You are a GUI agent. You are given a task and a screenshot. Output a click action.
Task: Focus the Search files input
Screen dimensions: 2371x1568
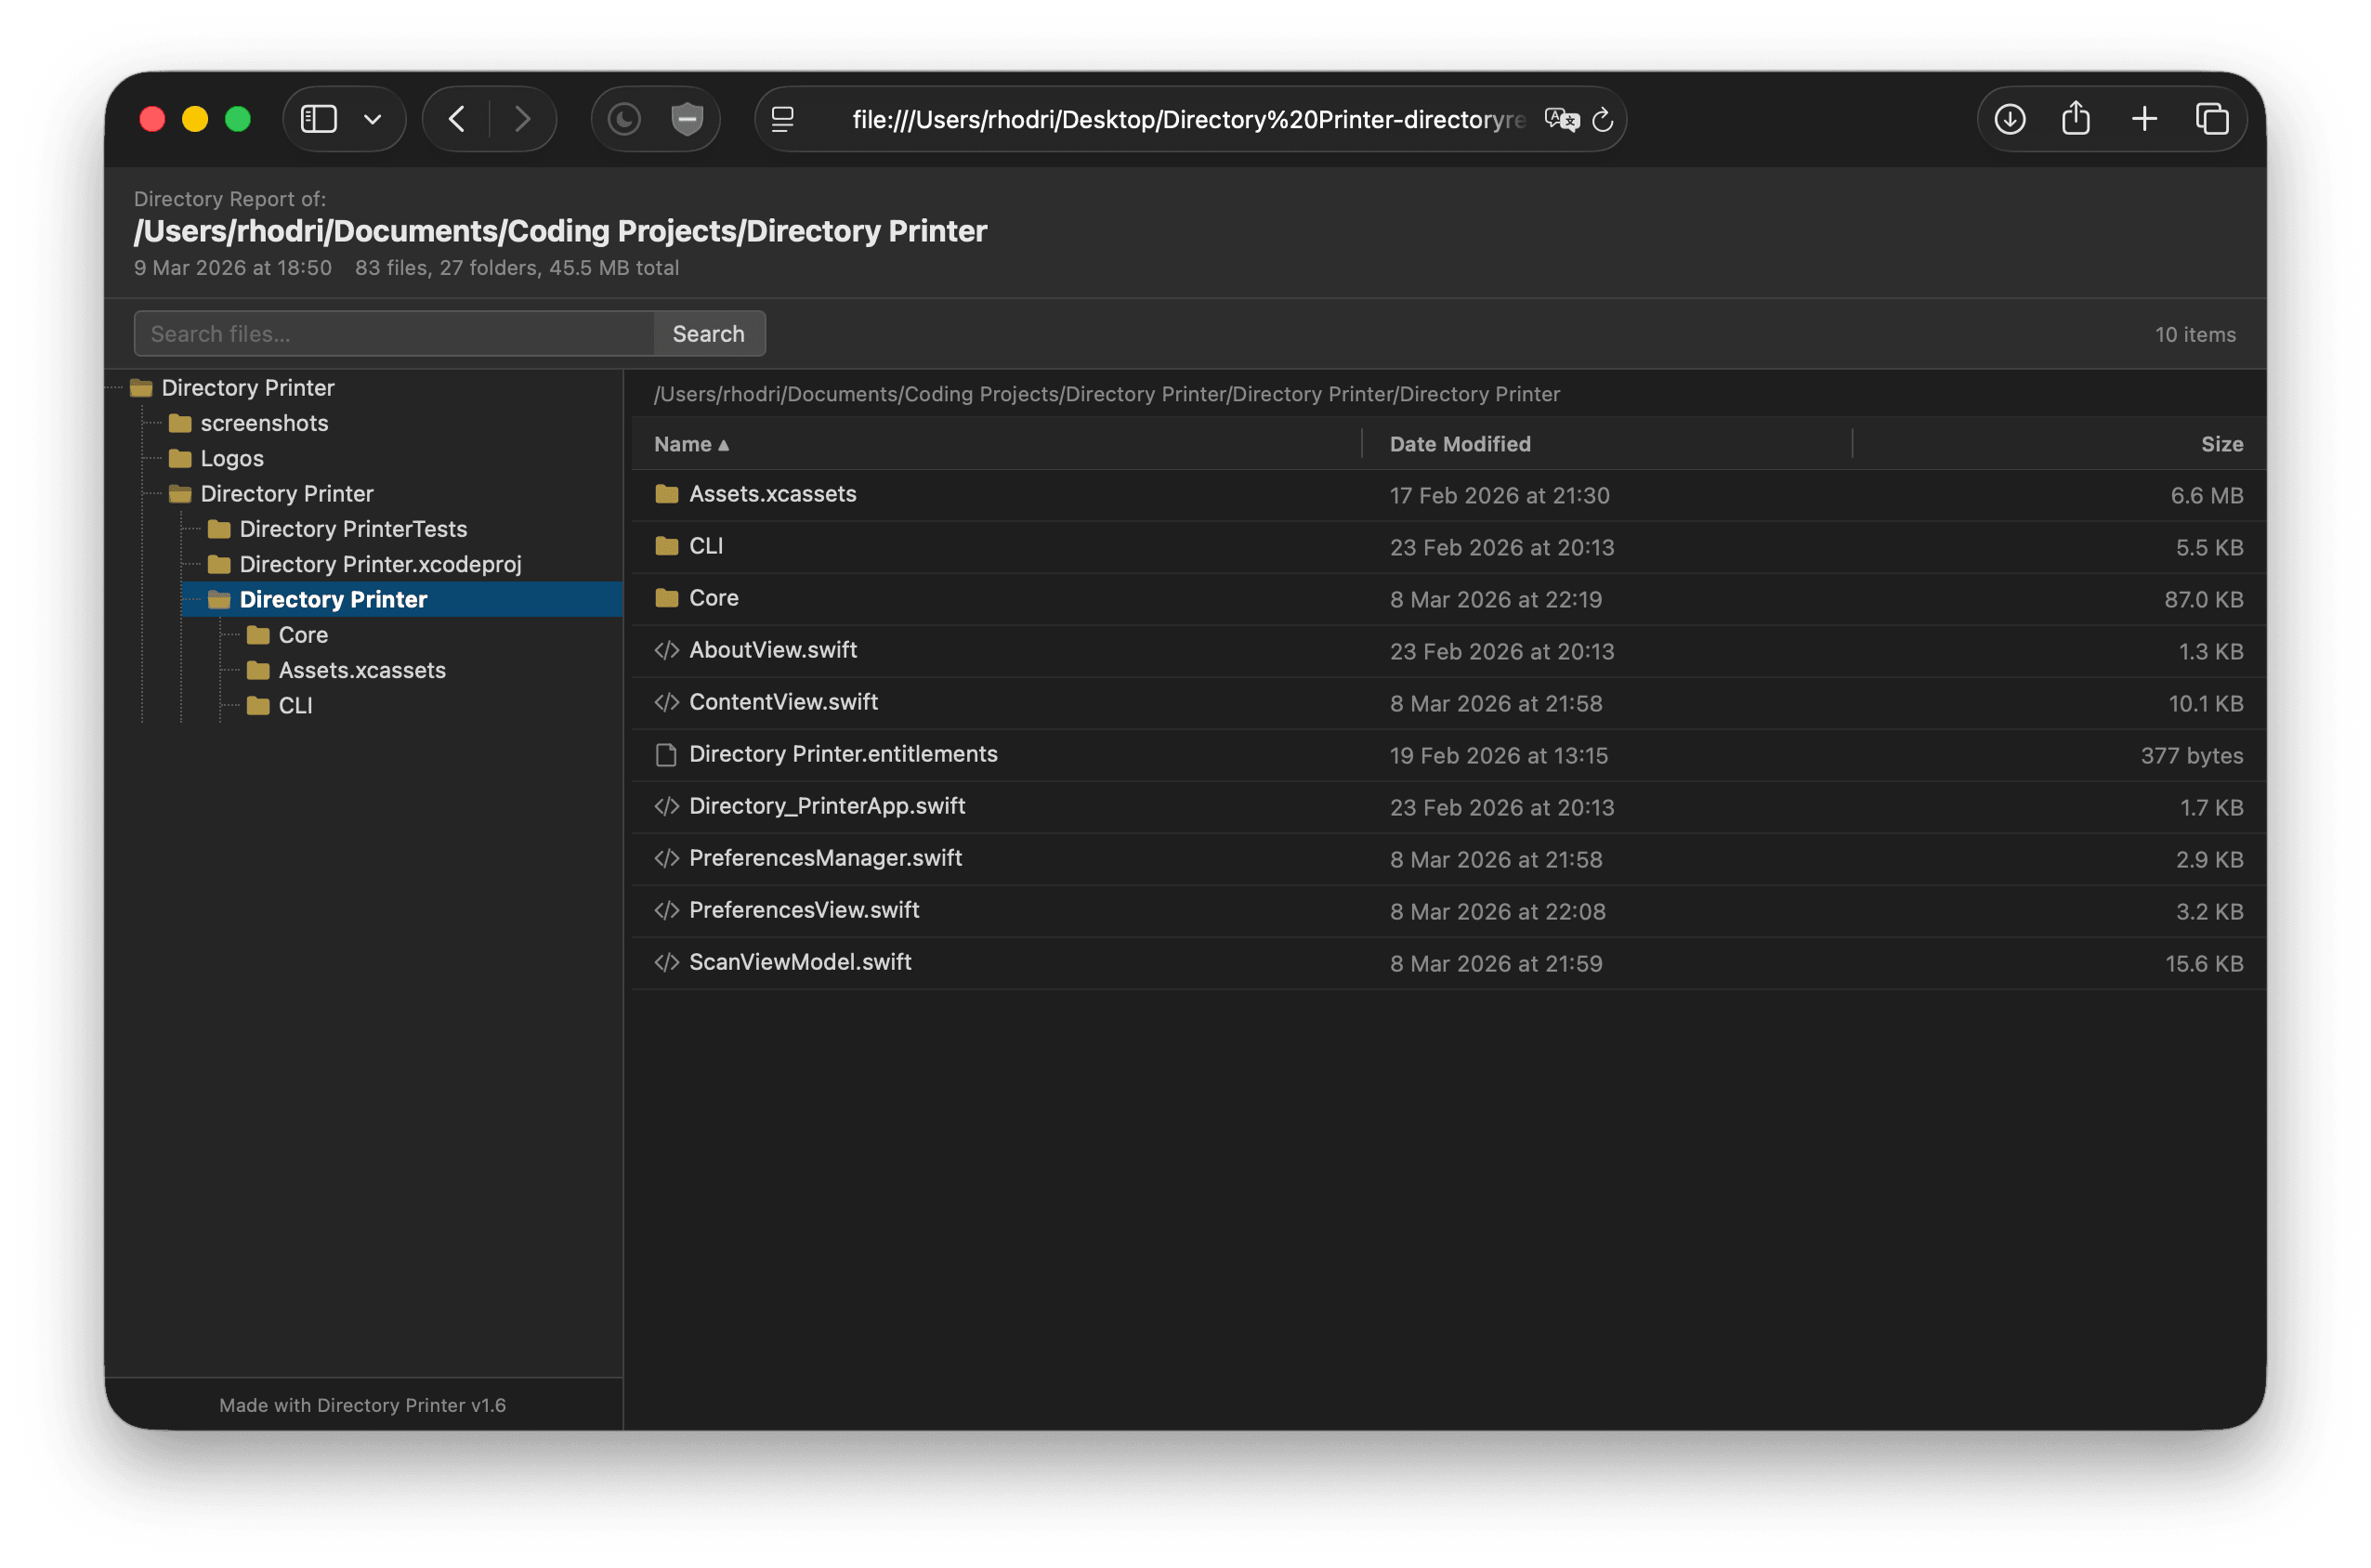394,333
